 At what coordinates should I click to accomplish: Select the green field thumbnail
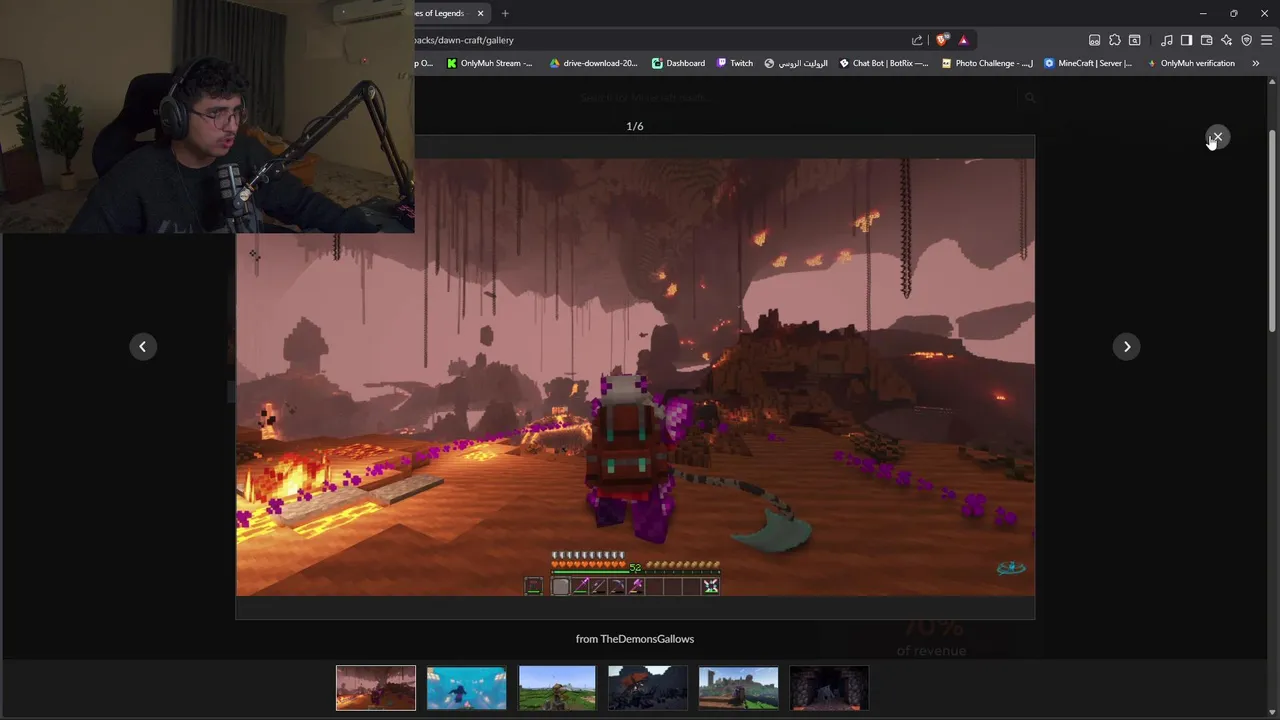(557, 688)
